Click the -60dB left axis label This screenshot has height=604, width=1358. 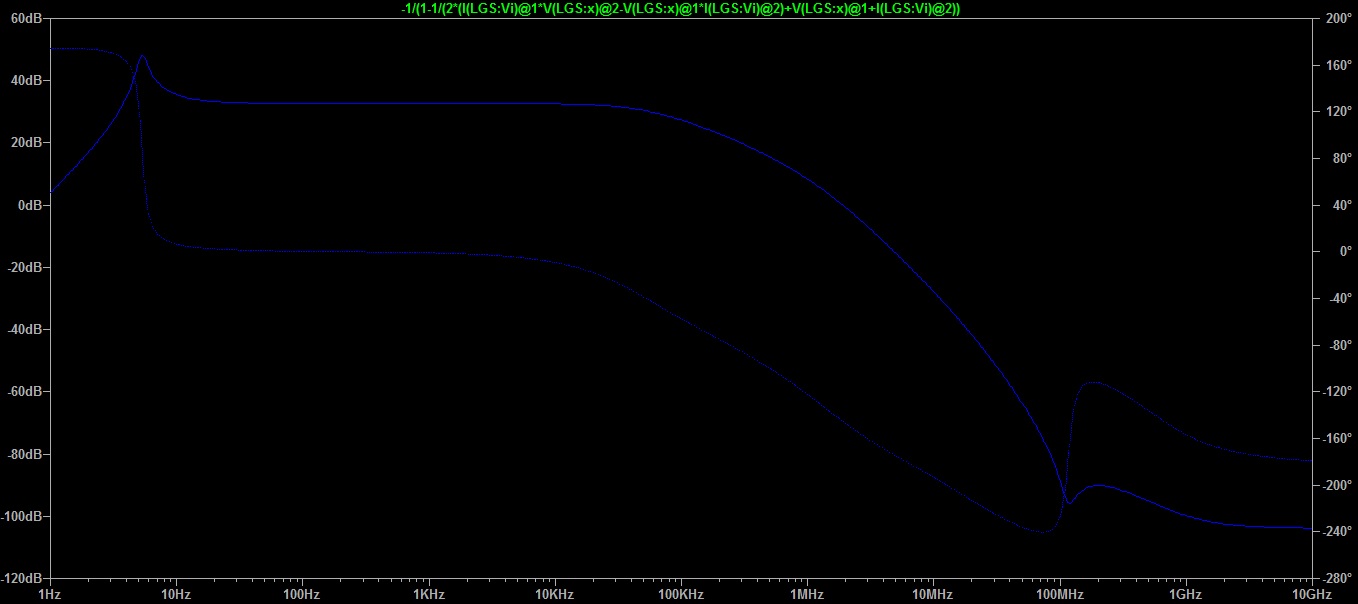point(23,391)
